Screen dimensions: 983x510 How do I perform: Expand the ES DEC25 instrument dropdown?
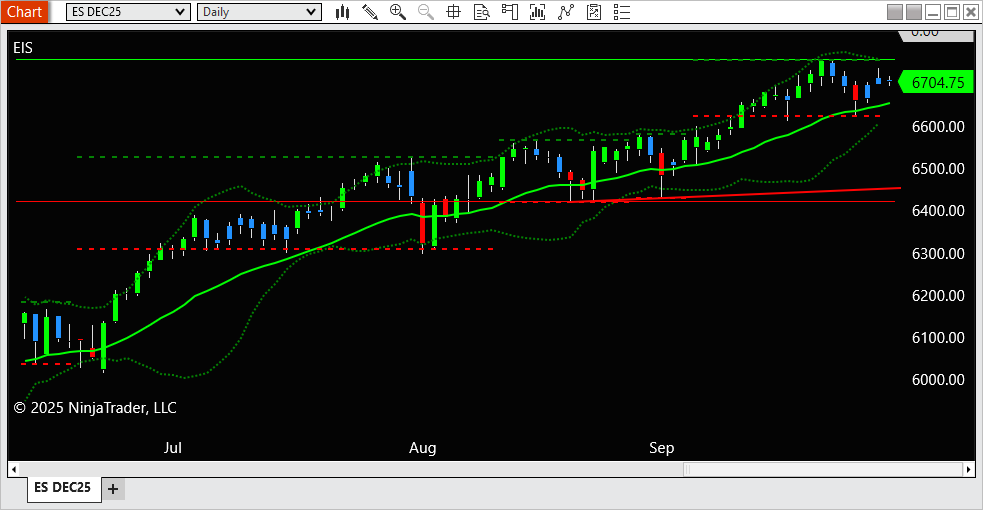(x=128, y=12)
